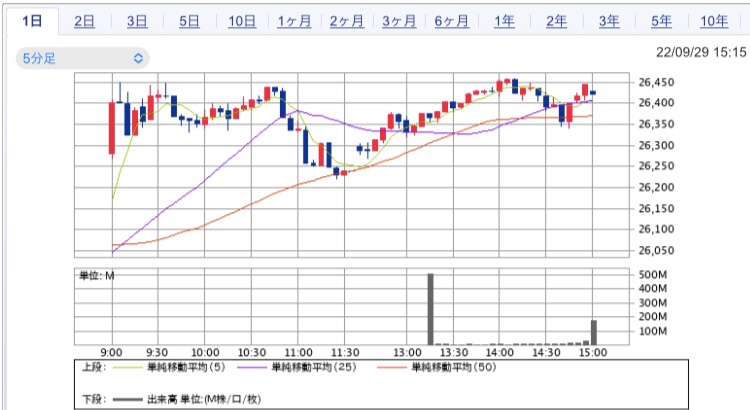Viewport: 750px width, 410px height.
Task: Click the 14:30 time axis label
Action: 546,353
